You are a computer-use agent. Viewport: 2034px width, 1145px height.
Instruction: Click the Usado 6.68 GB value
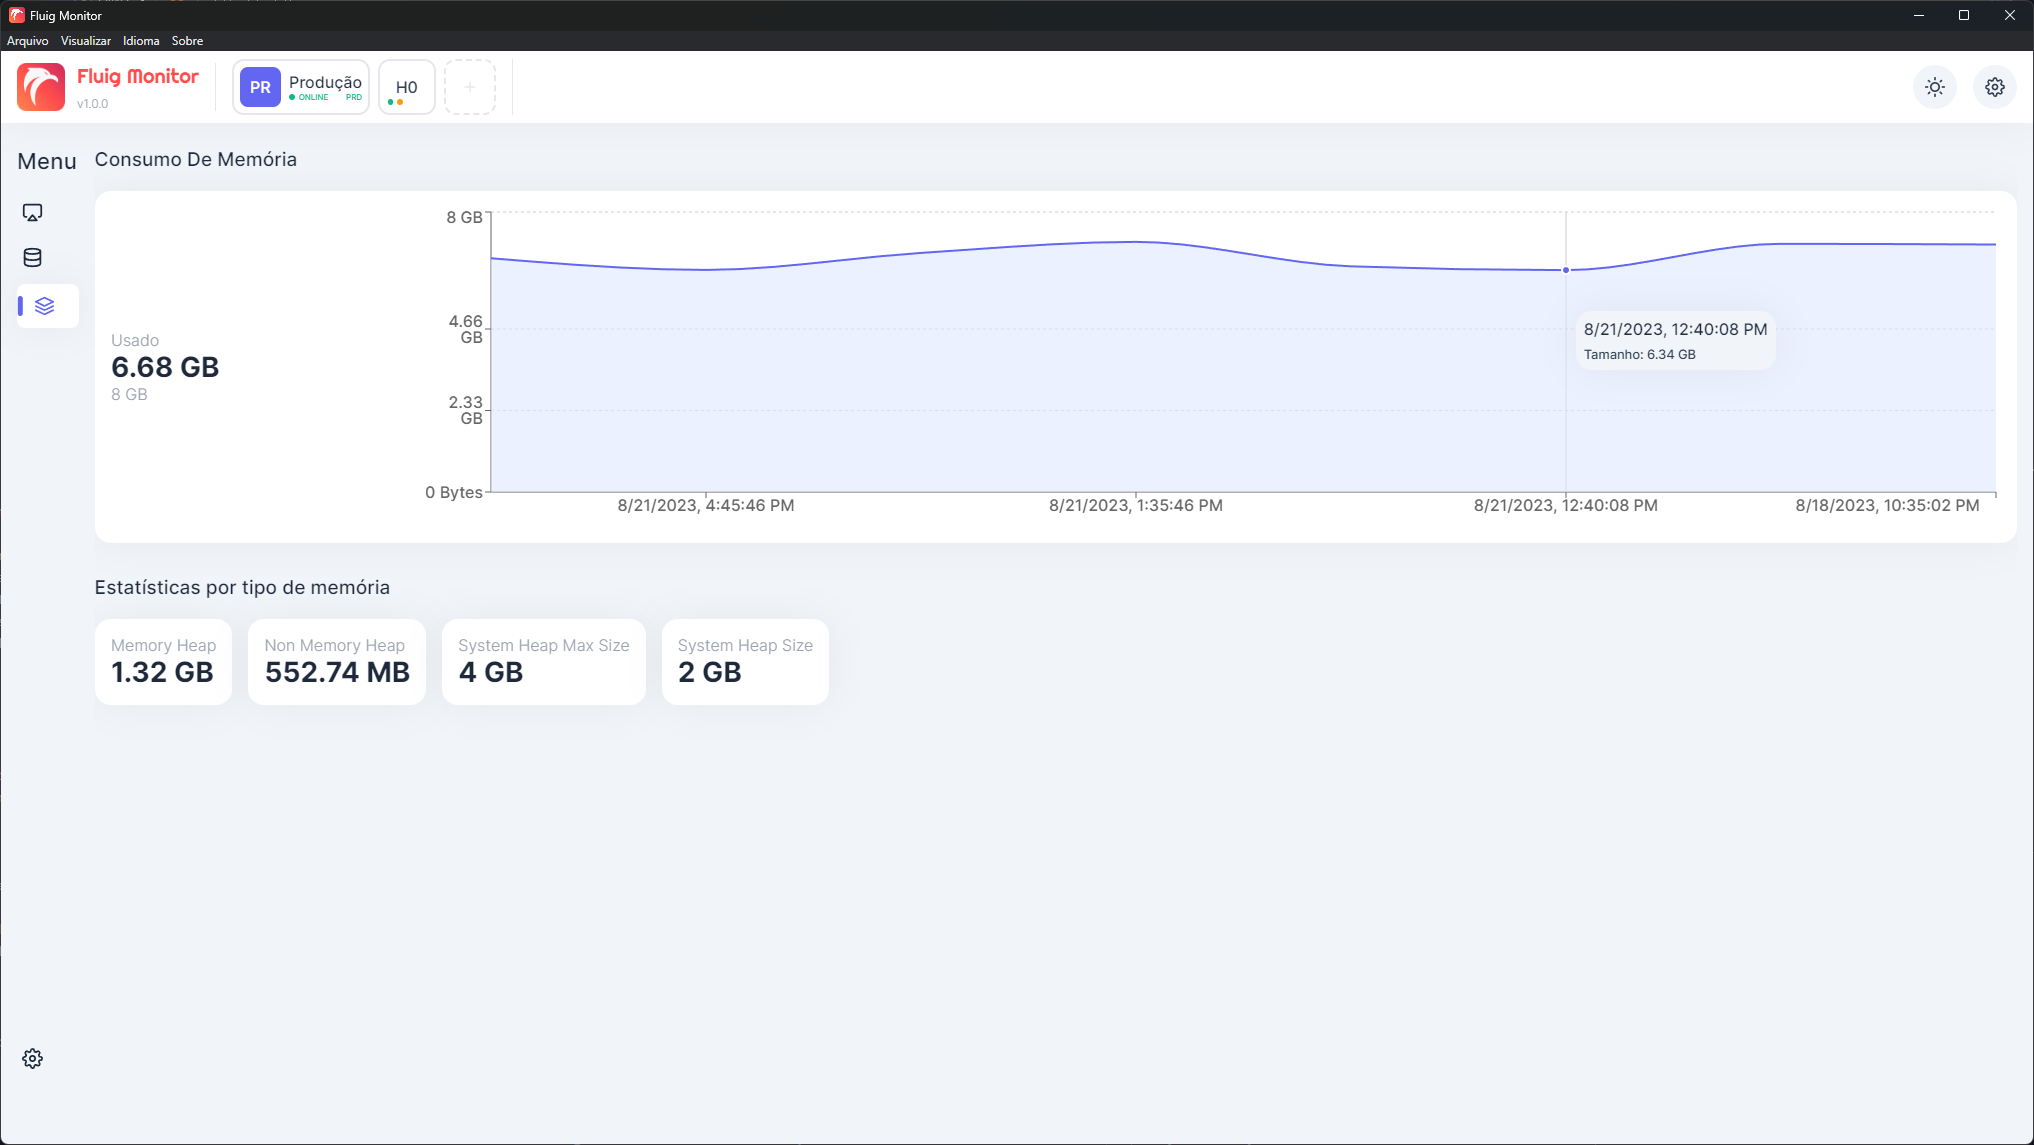pos(165,367)
